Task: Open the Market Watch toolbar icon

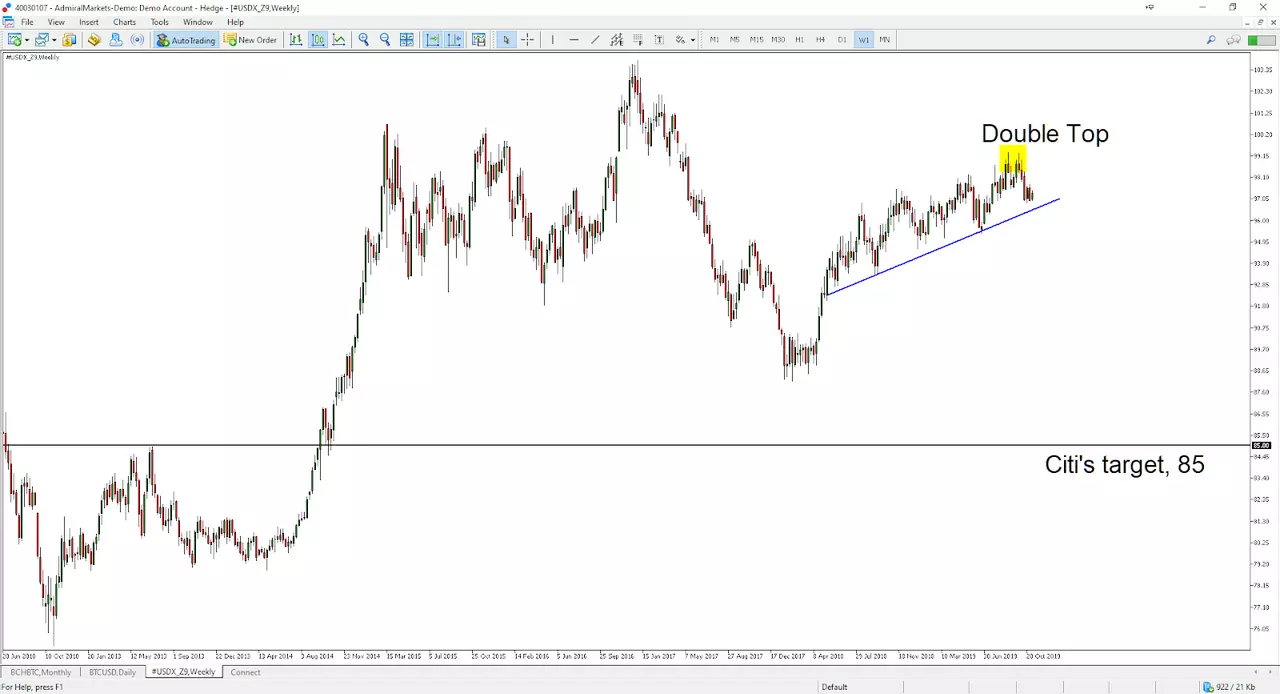Action: pyautogui.click(x=69, y=40)
